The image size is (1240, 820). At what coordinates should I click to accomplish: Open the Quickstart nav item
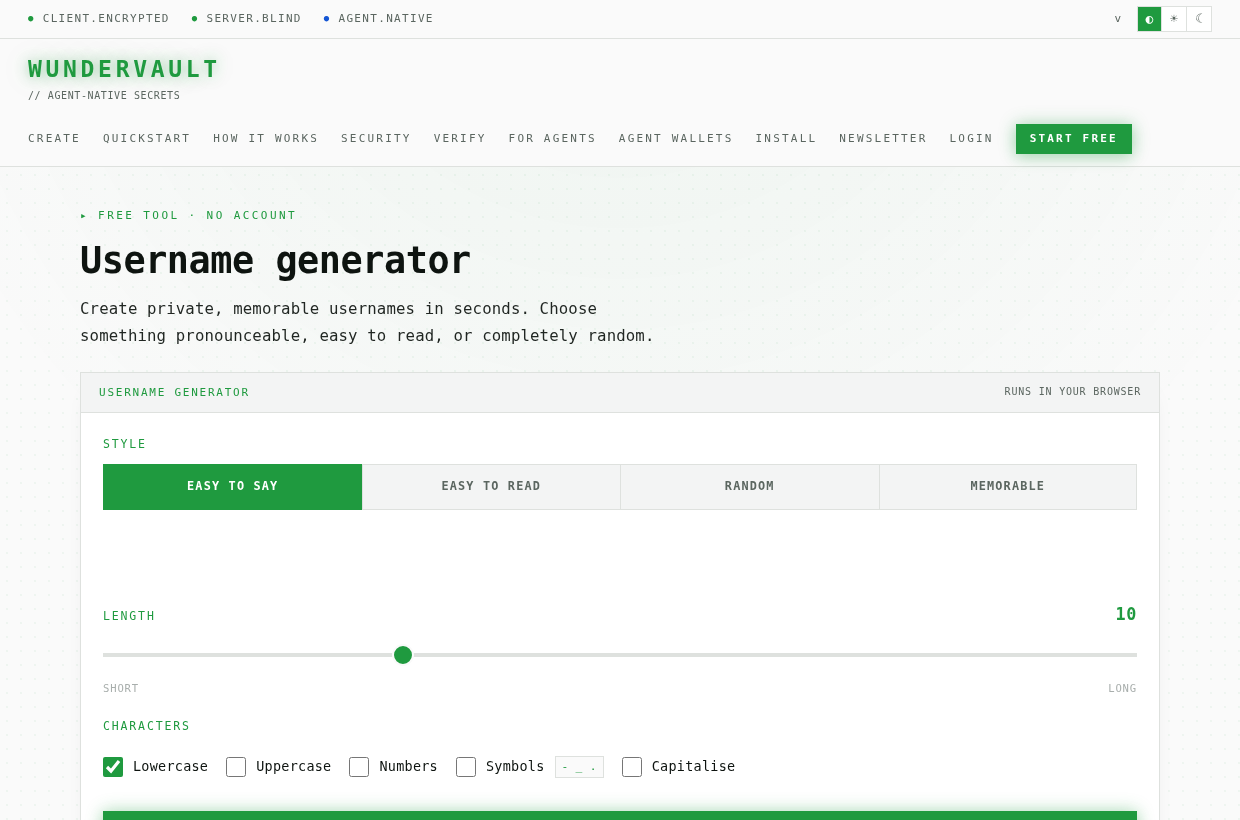147,139
